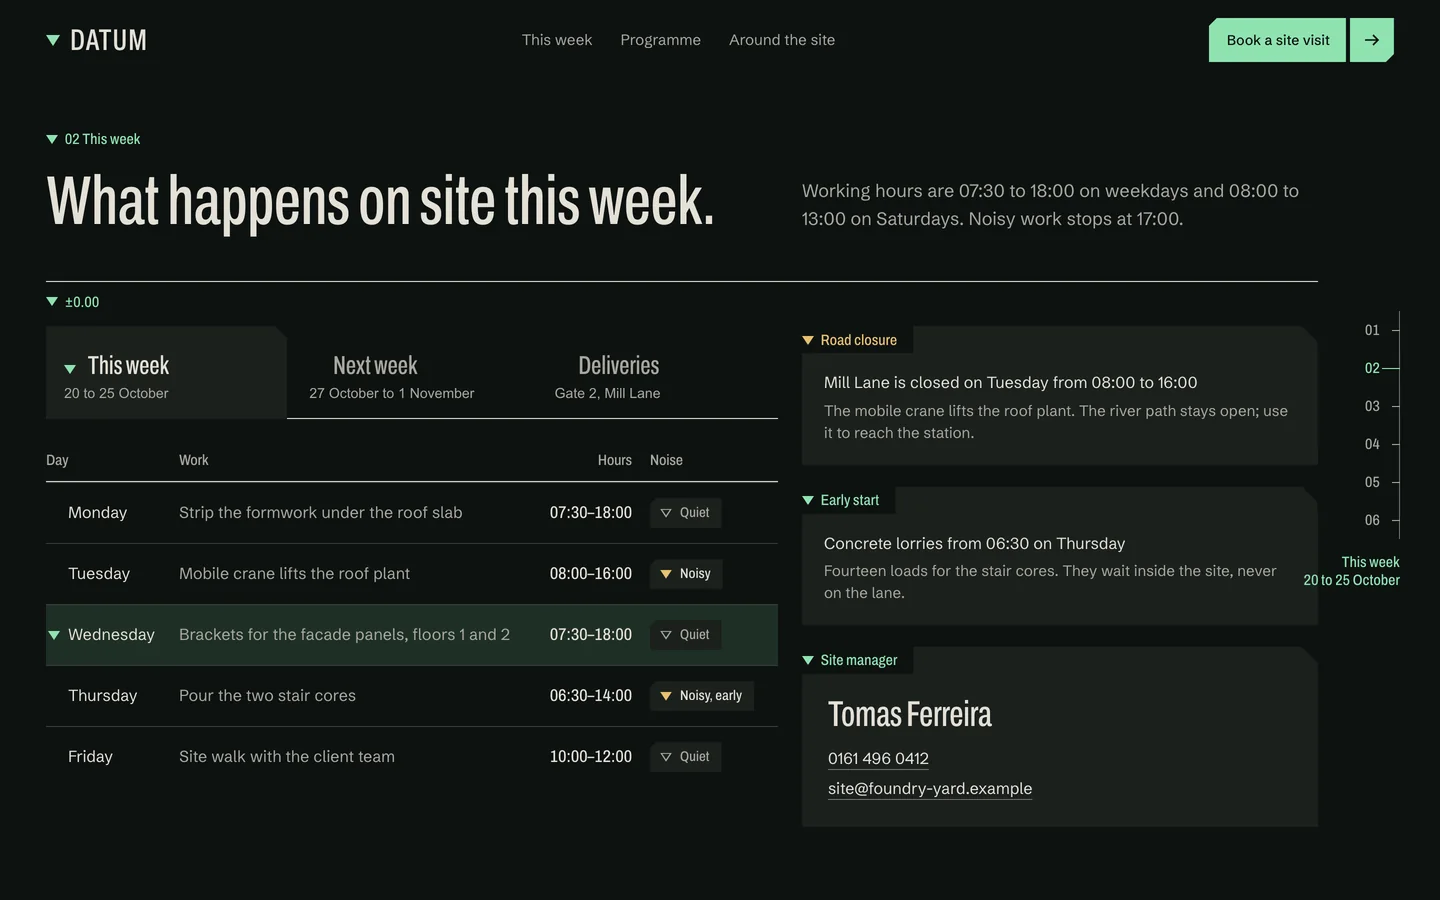The image size is (1440, 900).
Task: Click the Work column header
Action: 194,460
